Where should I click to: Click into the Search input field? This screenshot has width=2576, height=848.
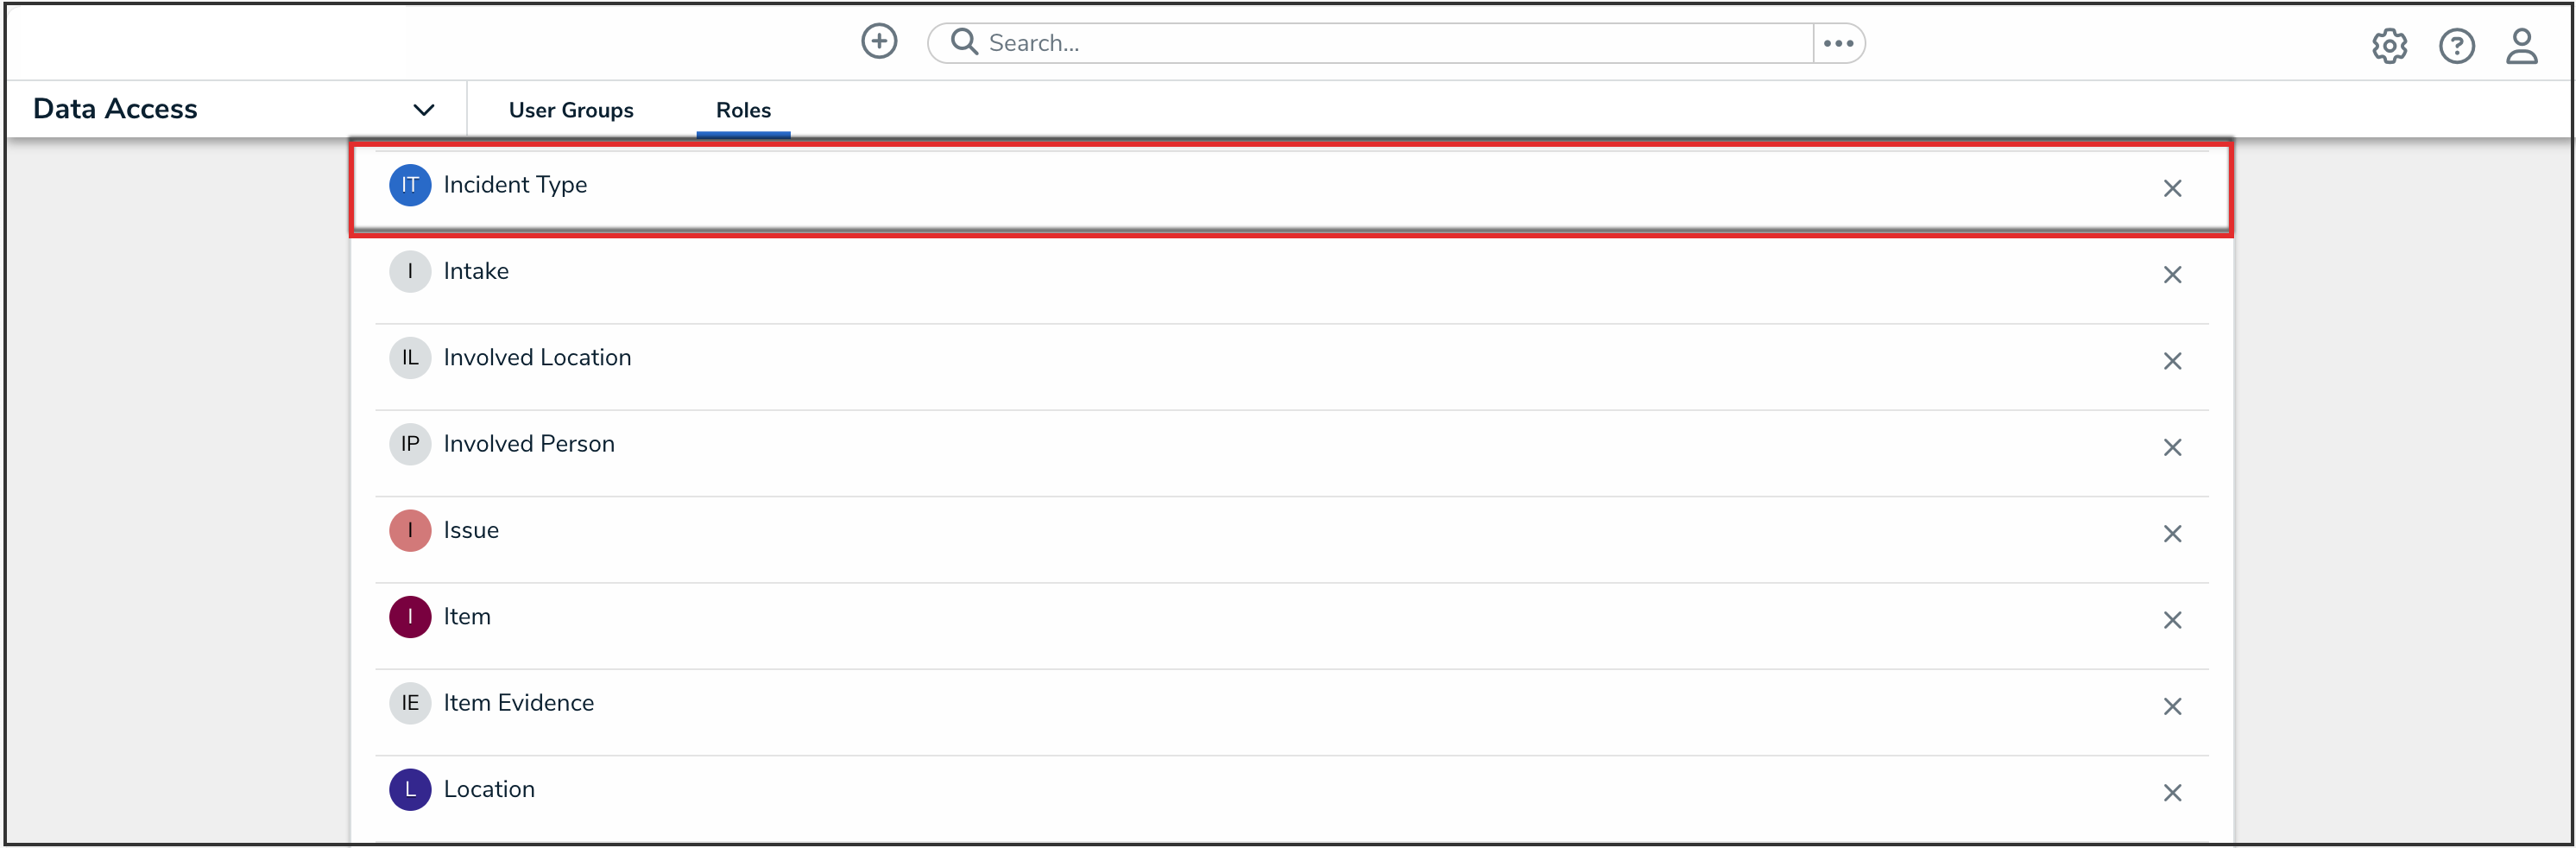click(x=1390, y=43)
